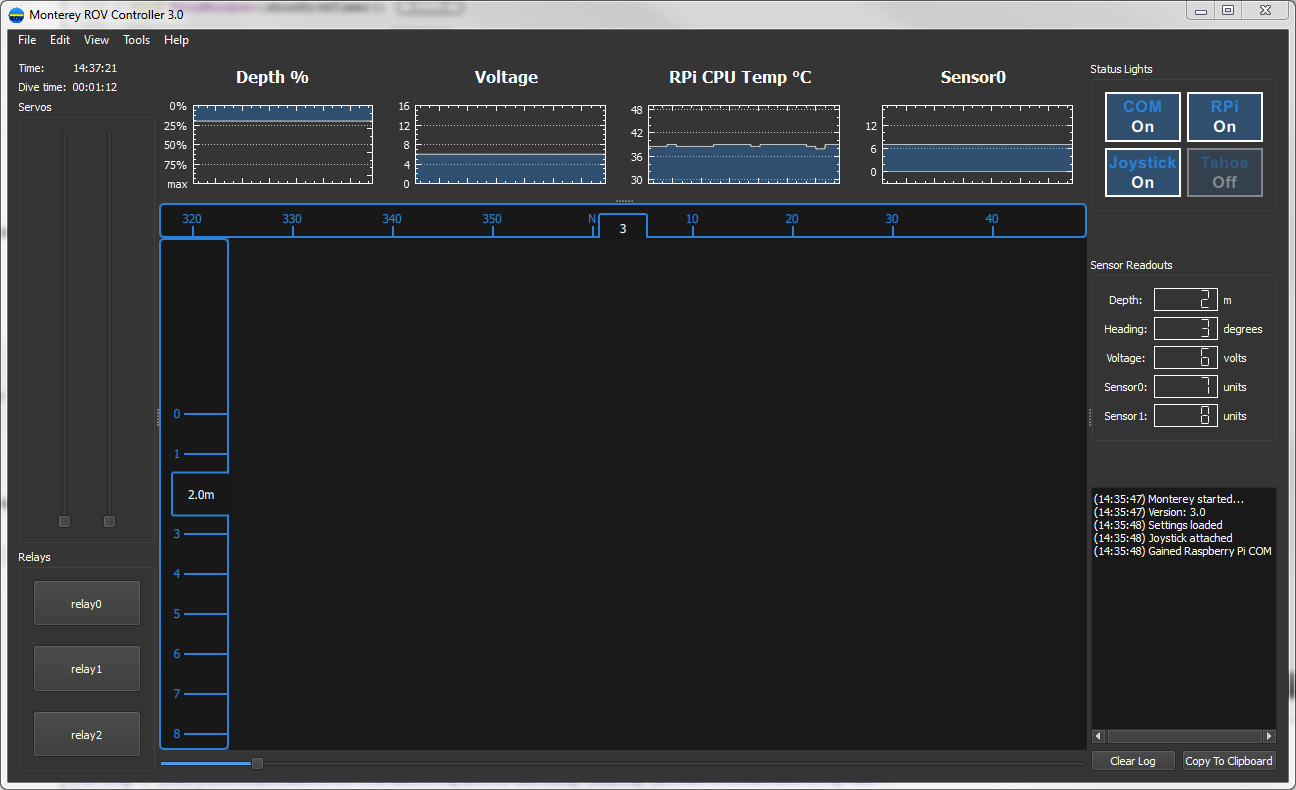Click the compass heading indicator showing 3
Viewport: 1296px width, 790px height.
pos(623,227)
